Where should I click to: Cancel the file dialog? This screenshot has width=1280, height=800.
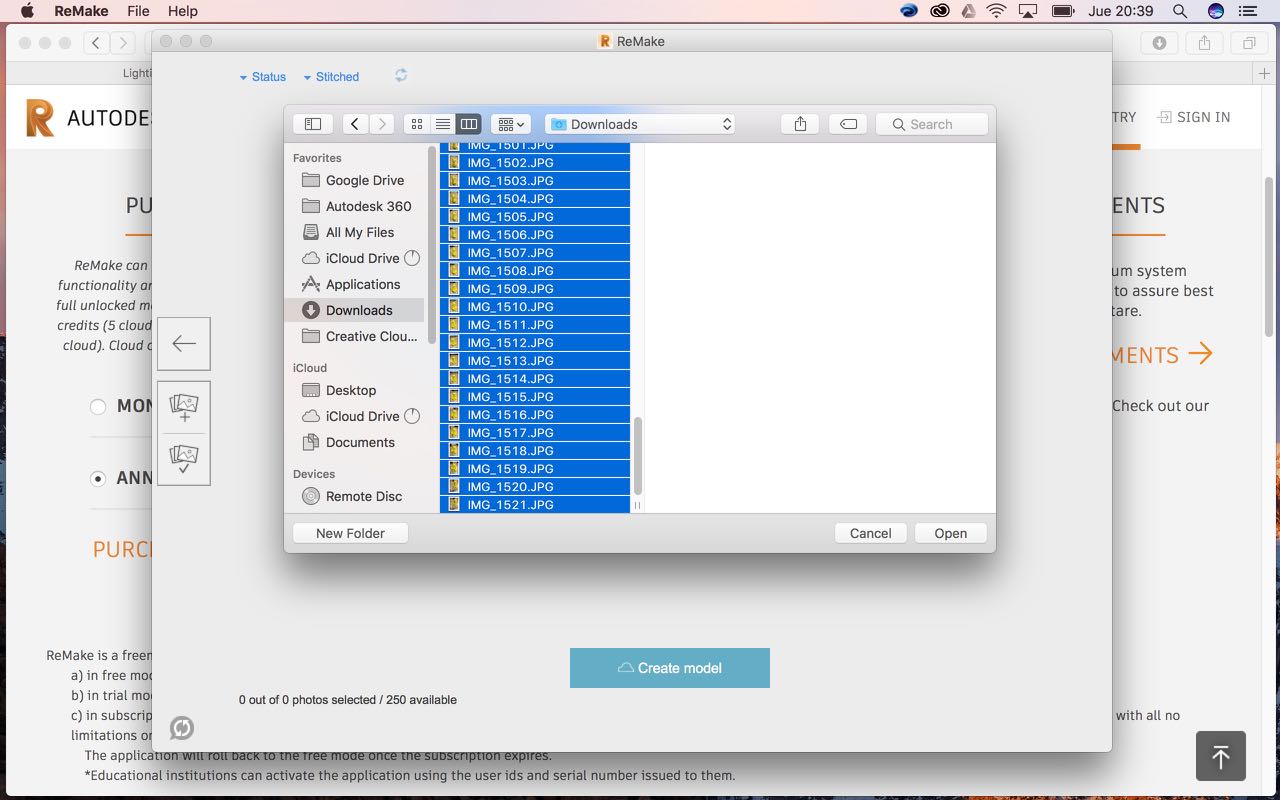871,533
